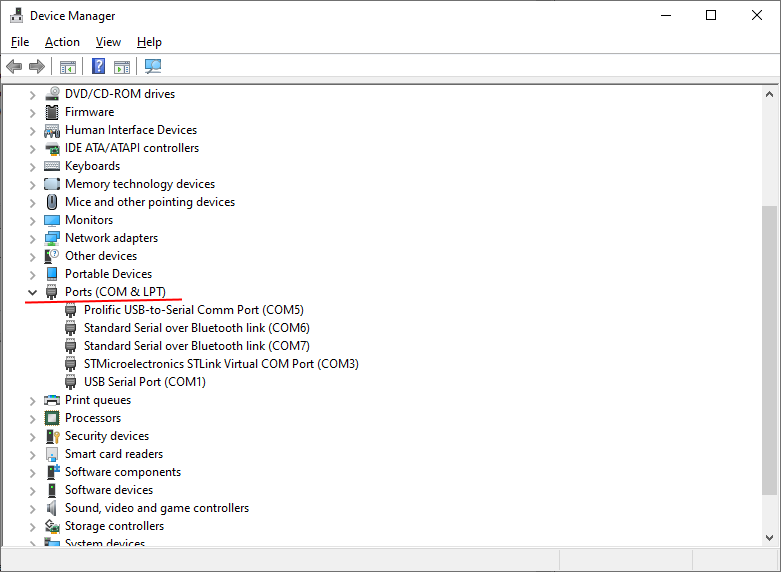Collapse the Ports (COM & LPT) node
Viewport: 781px width, 572px height.
click(x=32, y=292)
